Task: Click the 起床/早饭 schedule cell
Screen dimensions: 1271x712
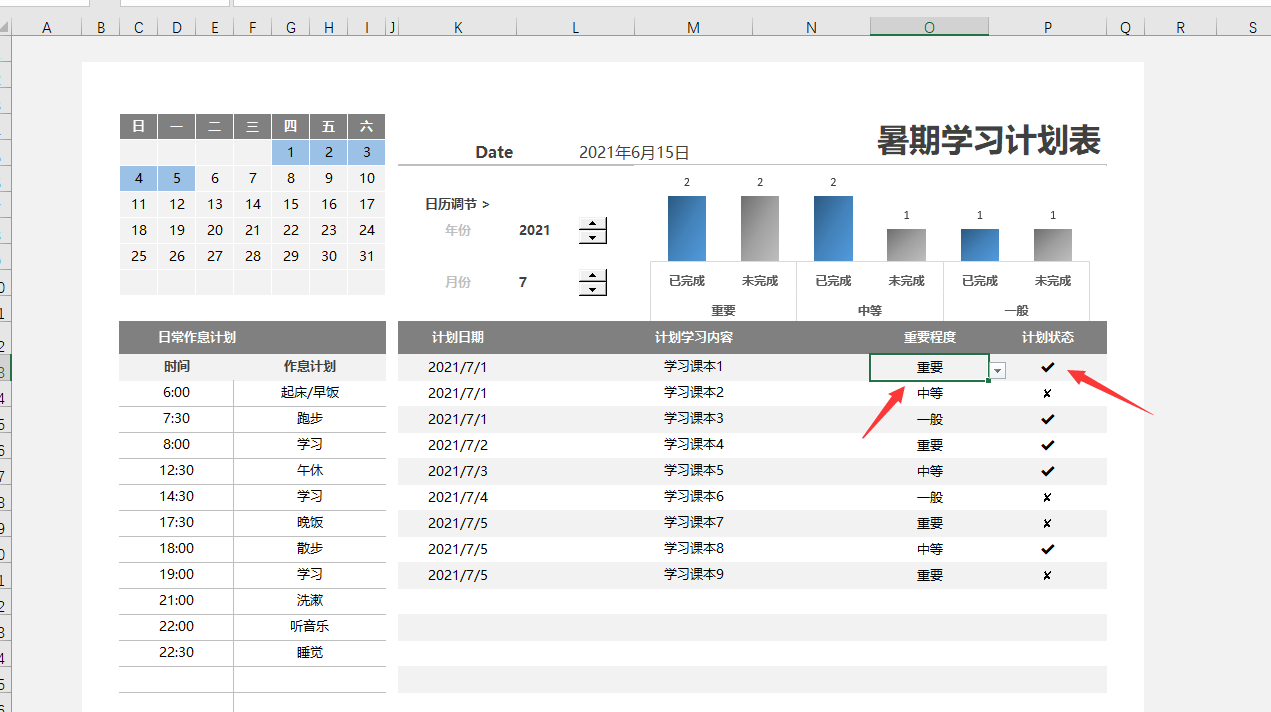Action: click(310, 392)
